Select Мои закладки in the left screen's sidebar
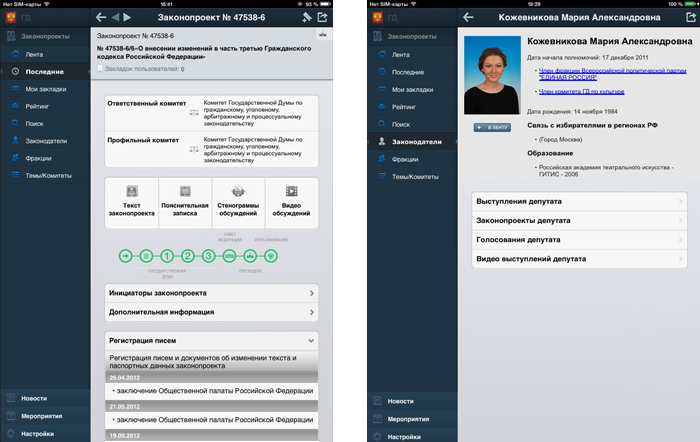This screenshot has height=442, width=700. pos(43,90)
